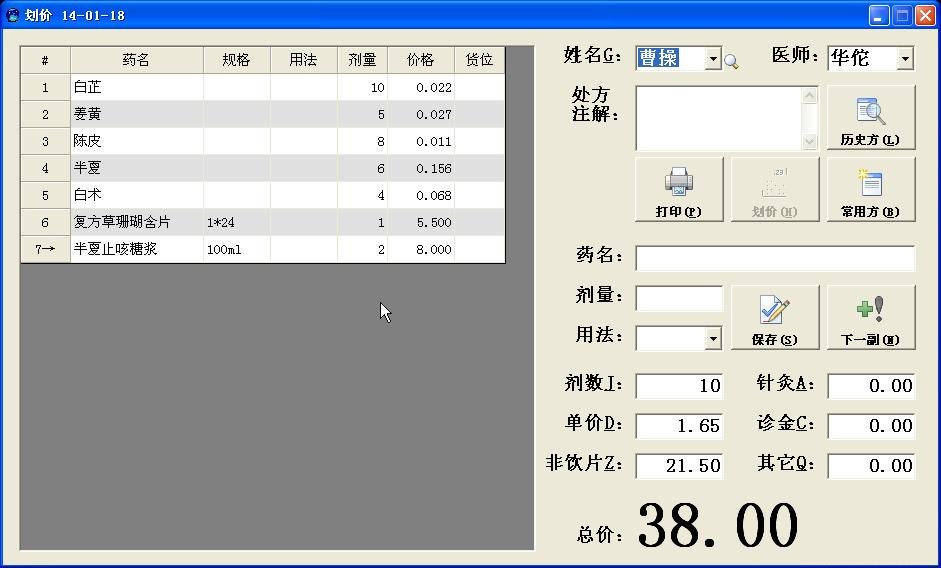The height and width of the screenshot is (568, 941).
Task: Click the notes scrollbar down arrow
Action: [810, 142]
